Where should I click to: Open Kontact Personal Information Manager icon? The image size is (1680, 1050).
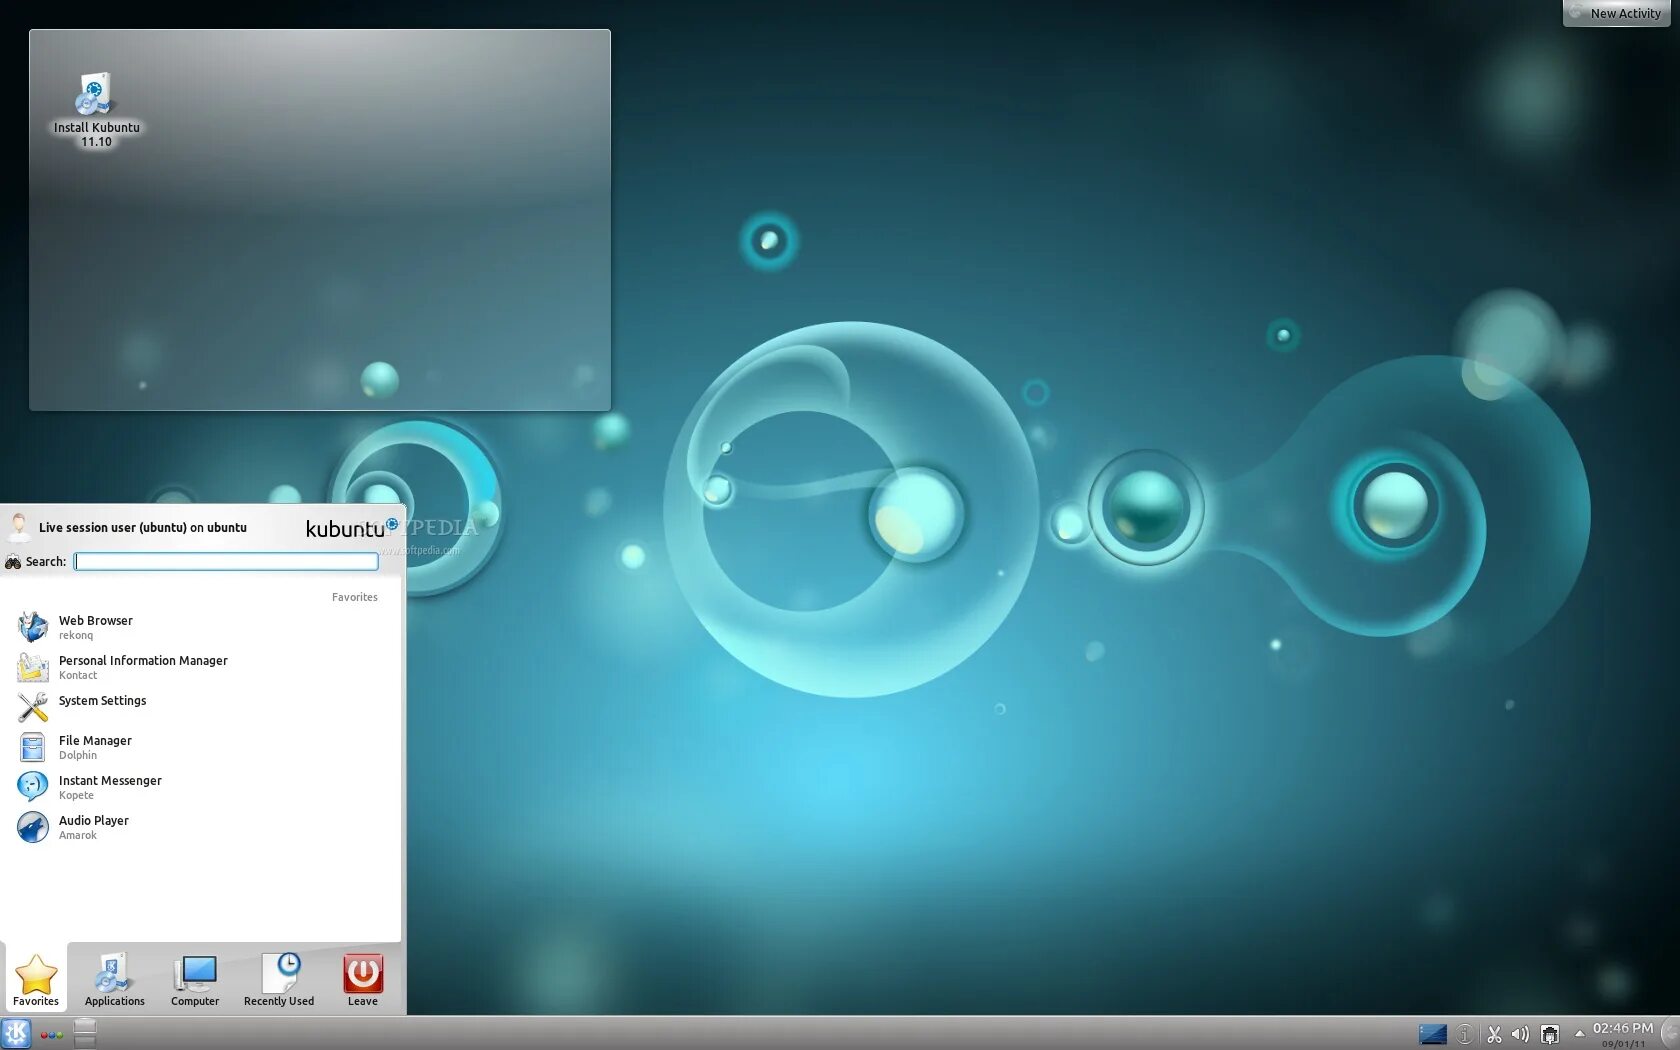(x=32, y=667)
